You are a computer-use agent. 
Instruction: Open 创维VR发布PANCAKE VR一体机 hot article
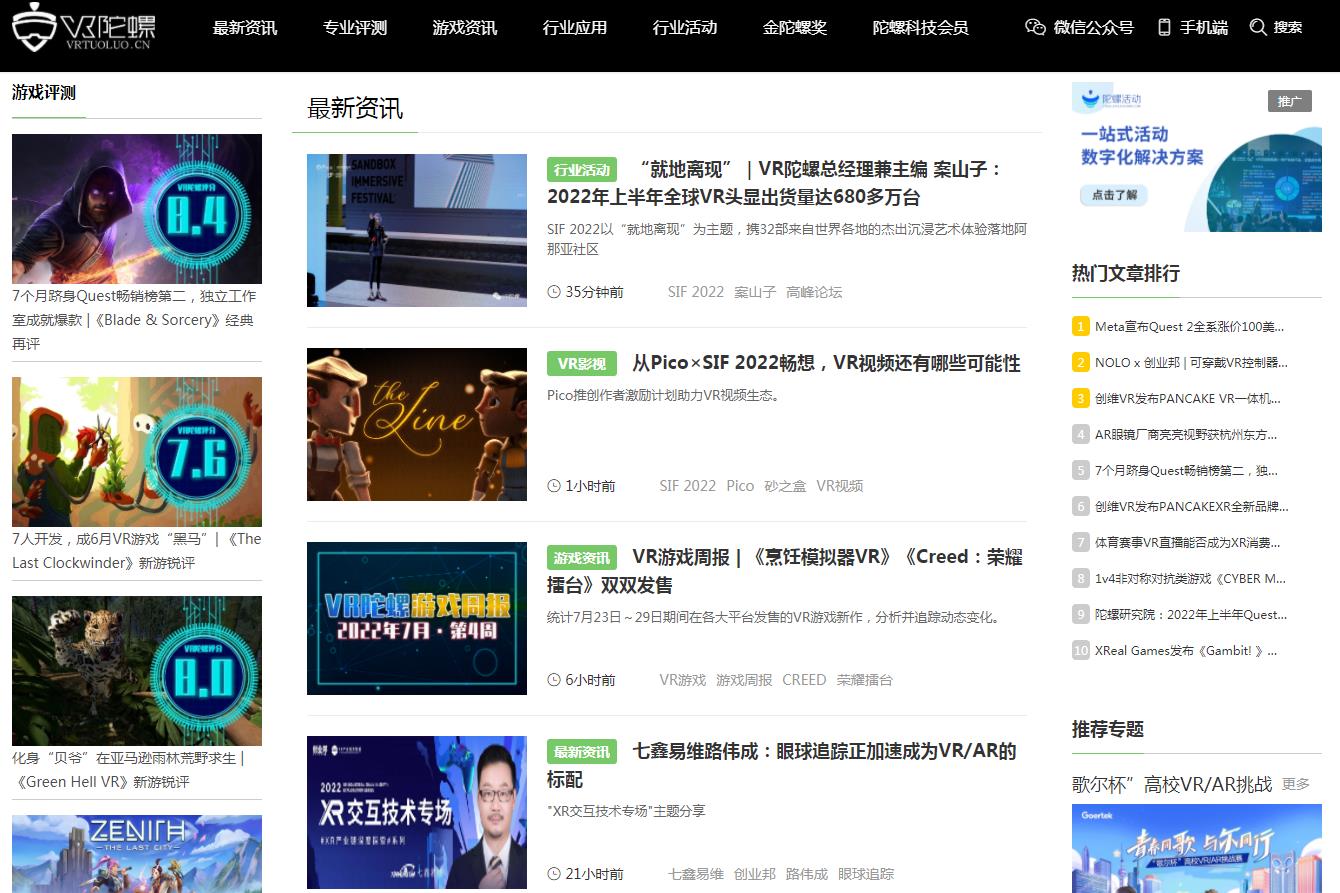1188,398
